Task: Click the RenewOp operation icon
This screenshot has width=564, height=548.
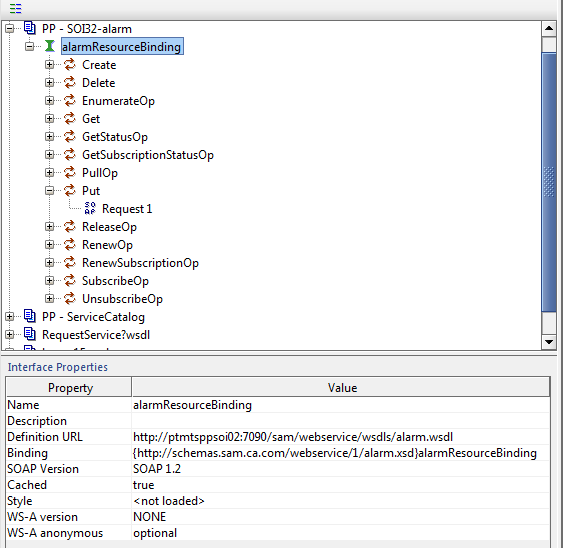Action: tap(70, 244)
